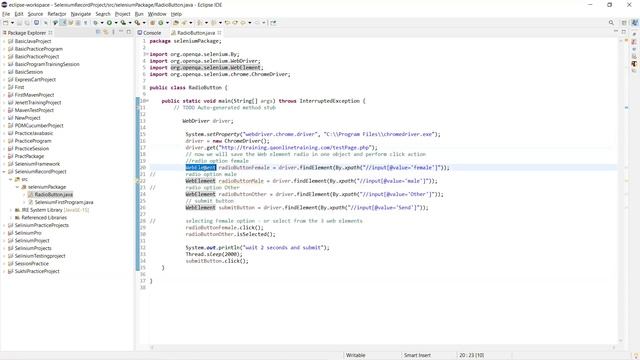Click the magnifier Search icon at the toolbar's right
Viewport: 640px width, 360px height.
pyautogui.click(x=611, y=23)
